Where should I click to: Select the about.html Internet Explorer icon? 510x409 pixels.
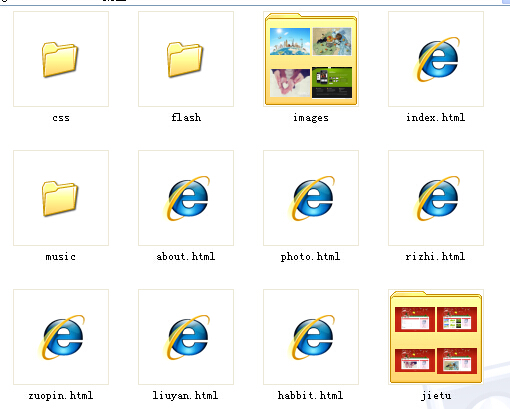[x=187, y=198]
